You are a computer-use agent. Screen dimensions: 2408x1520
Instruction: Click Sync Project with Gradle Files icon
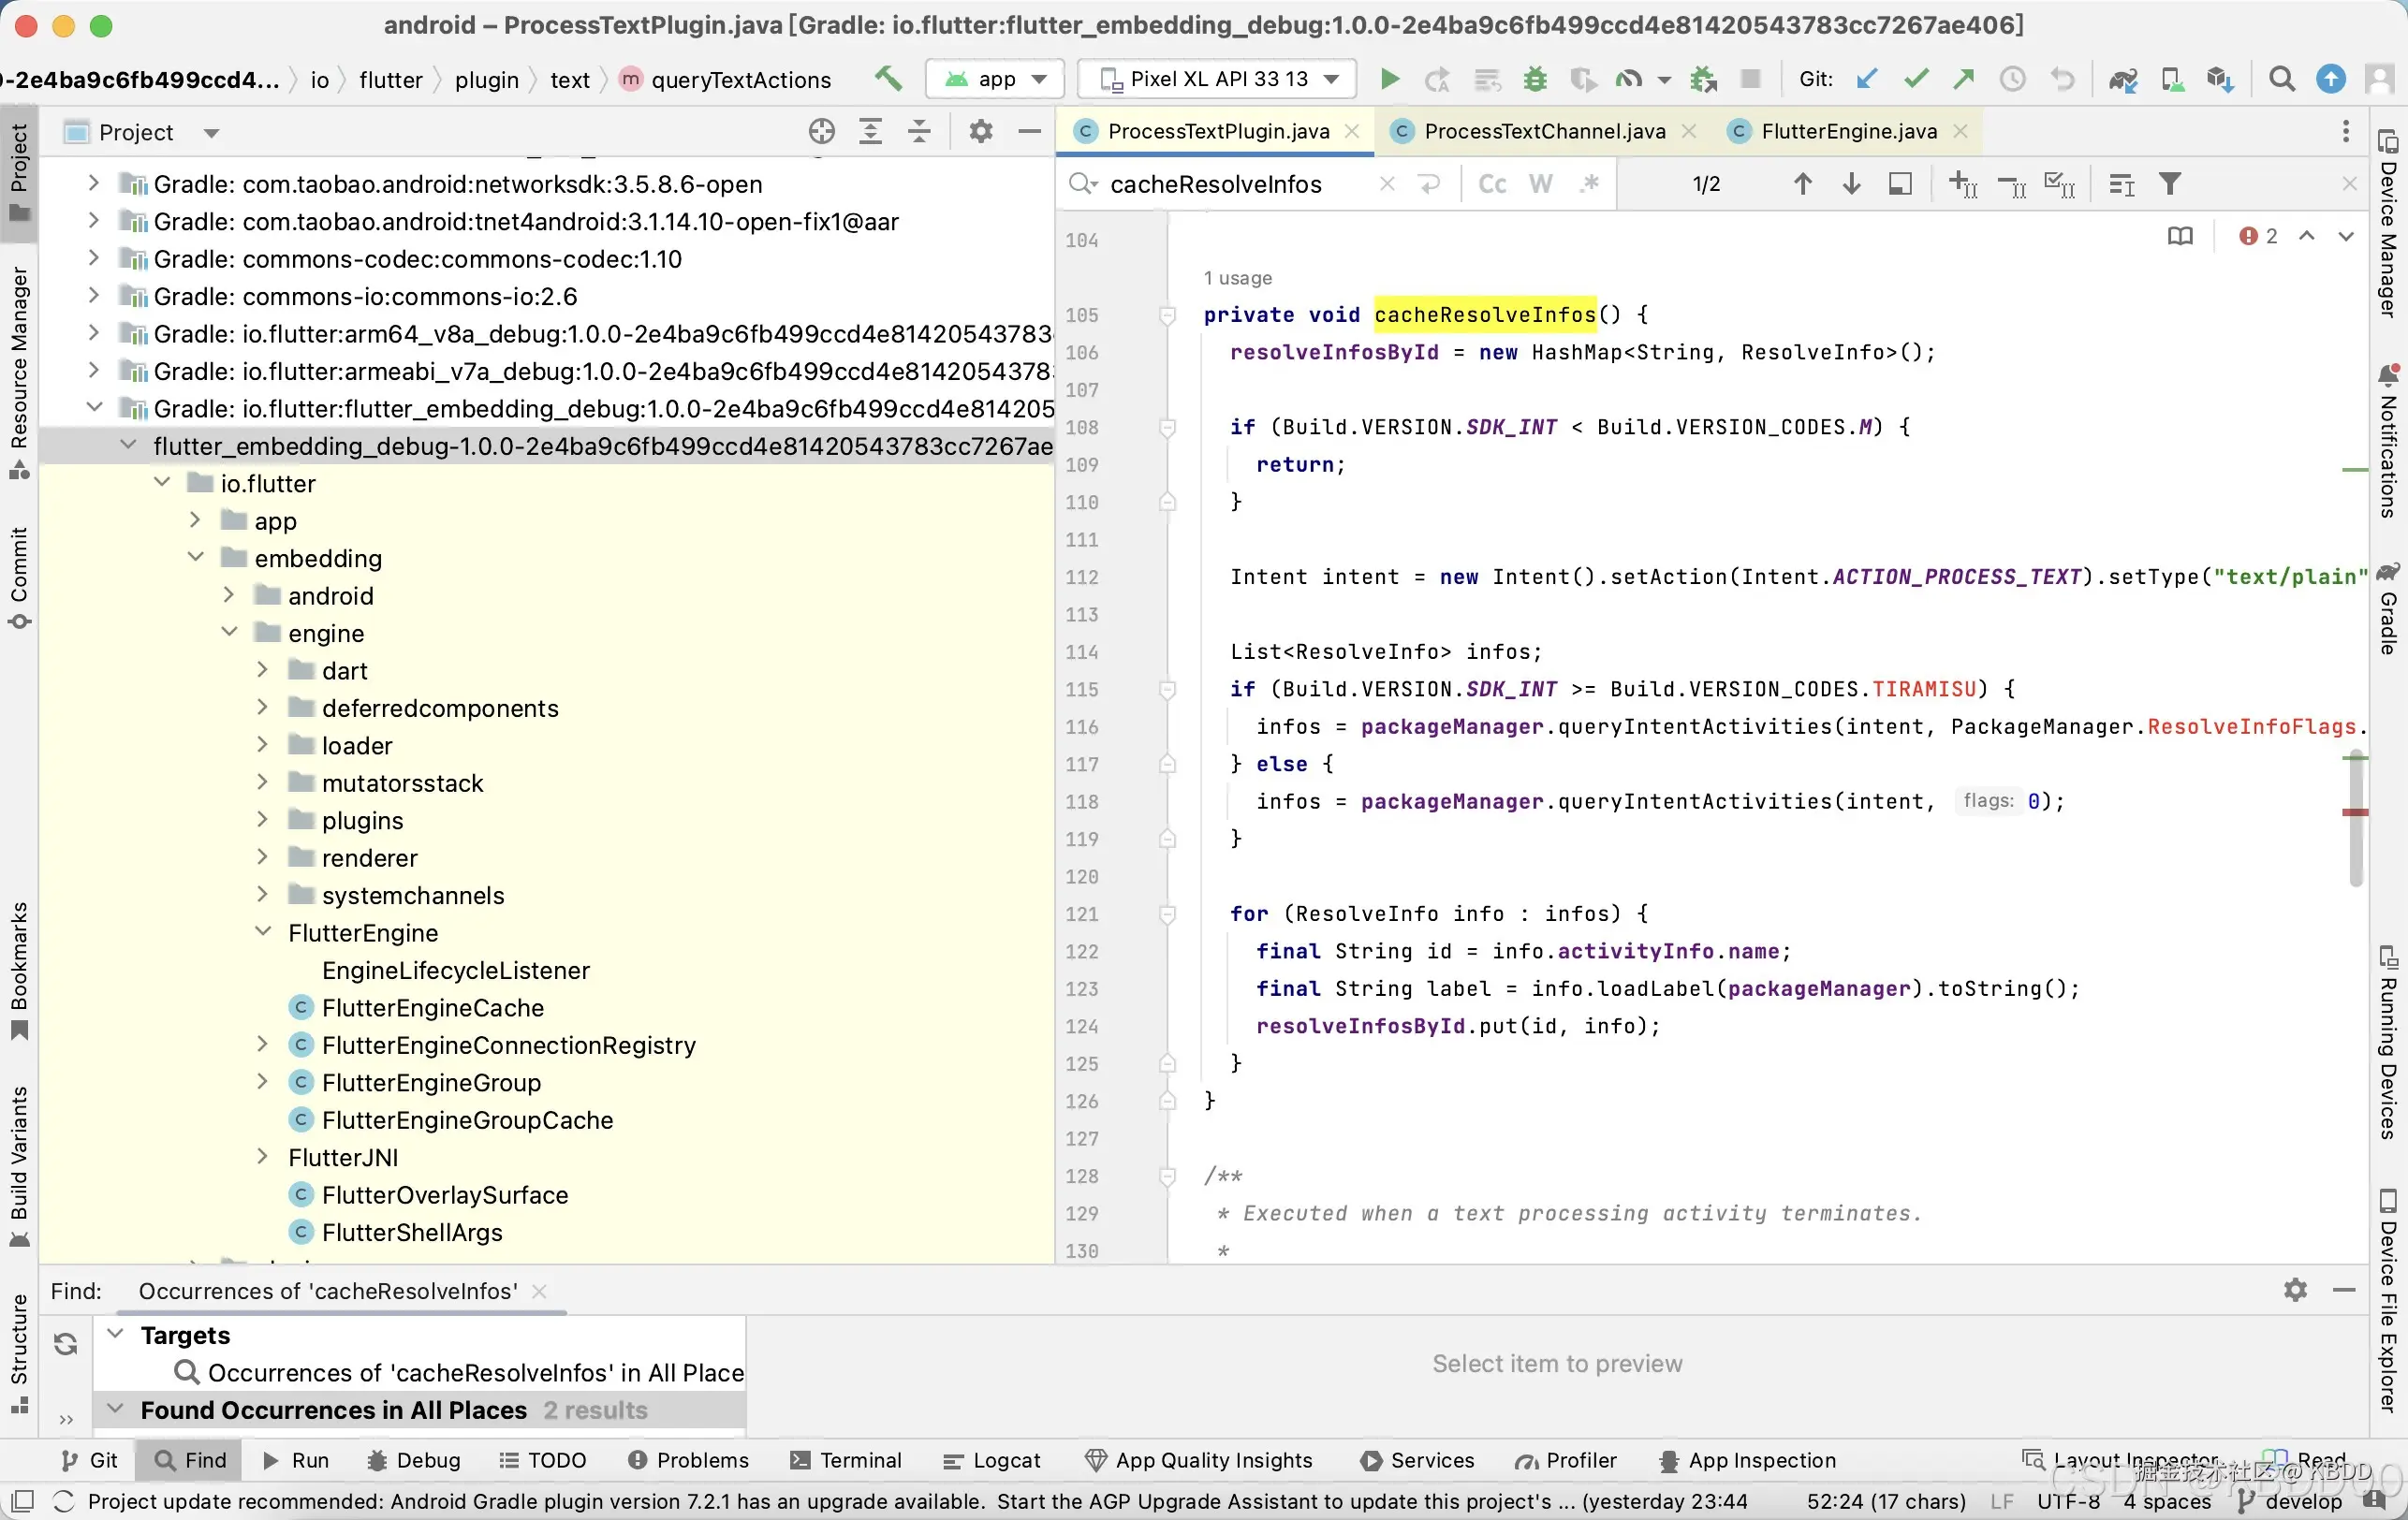[x=2123, y=79]
